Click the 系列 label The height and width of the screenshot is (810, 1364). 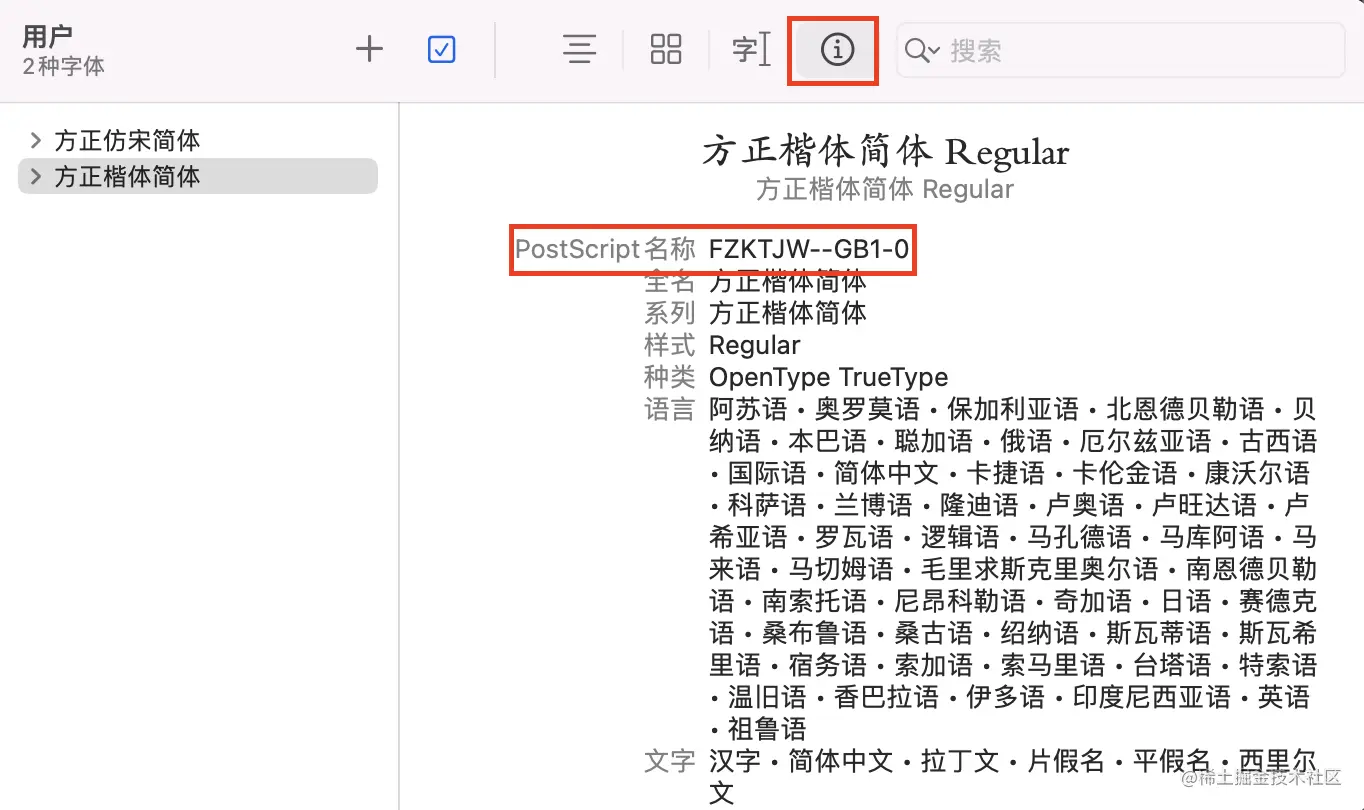click(669, 313)
